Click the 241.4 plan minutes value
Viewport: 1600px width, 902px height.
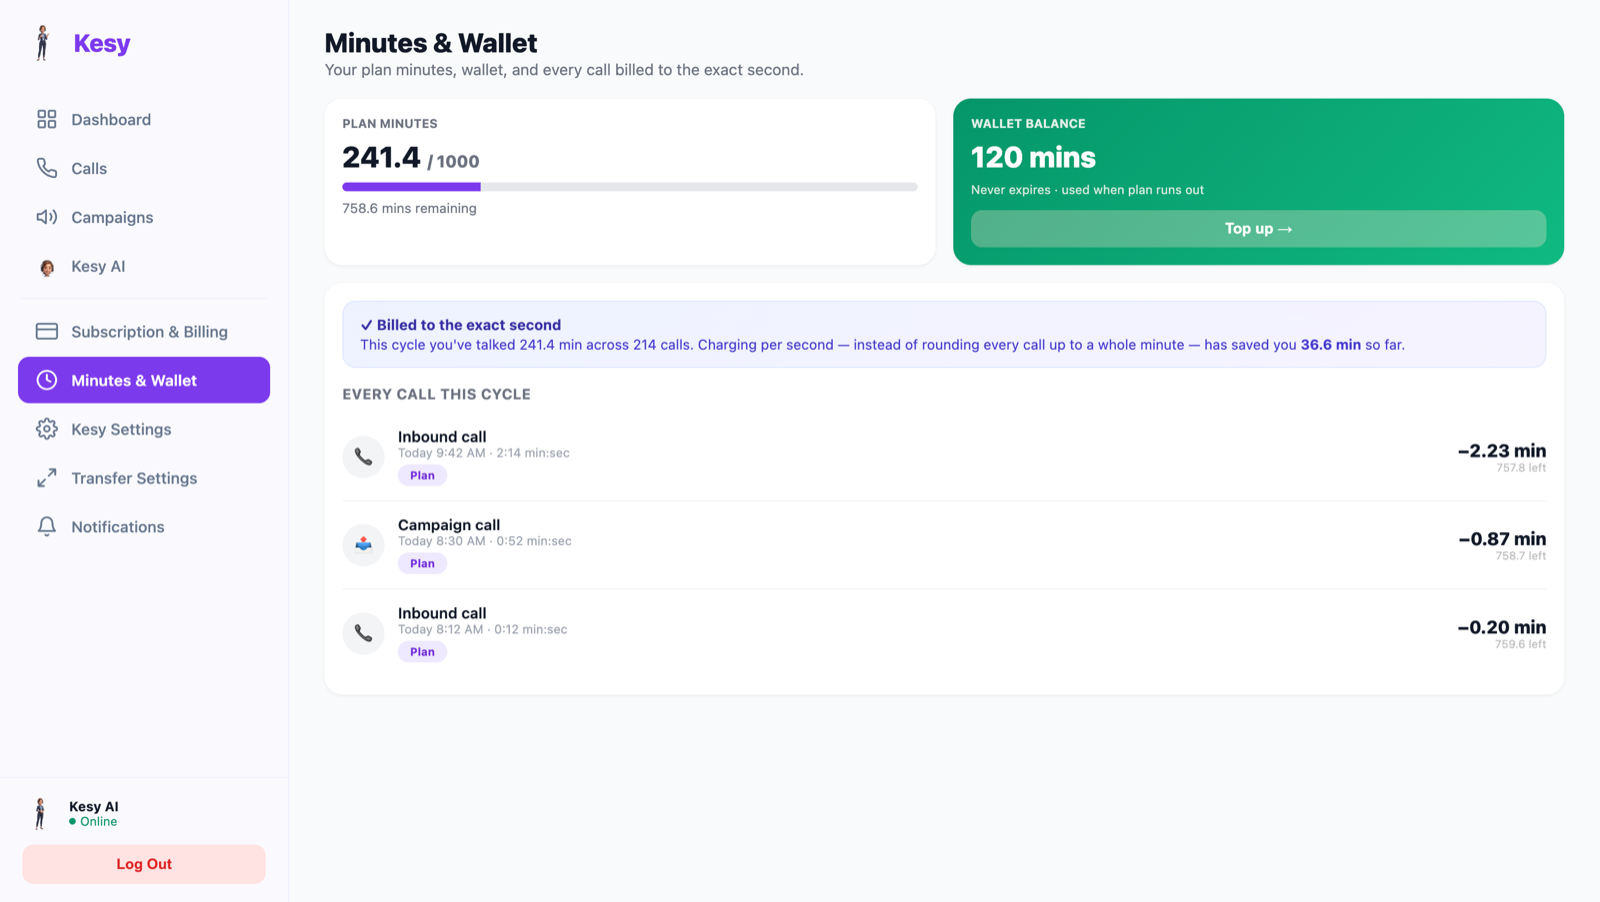coord(381,157)
